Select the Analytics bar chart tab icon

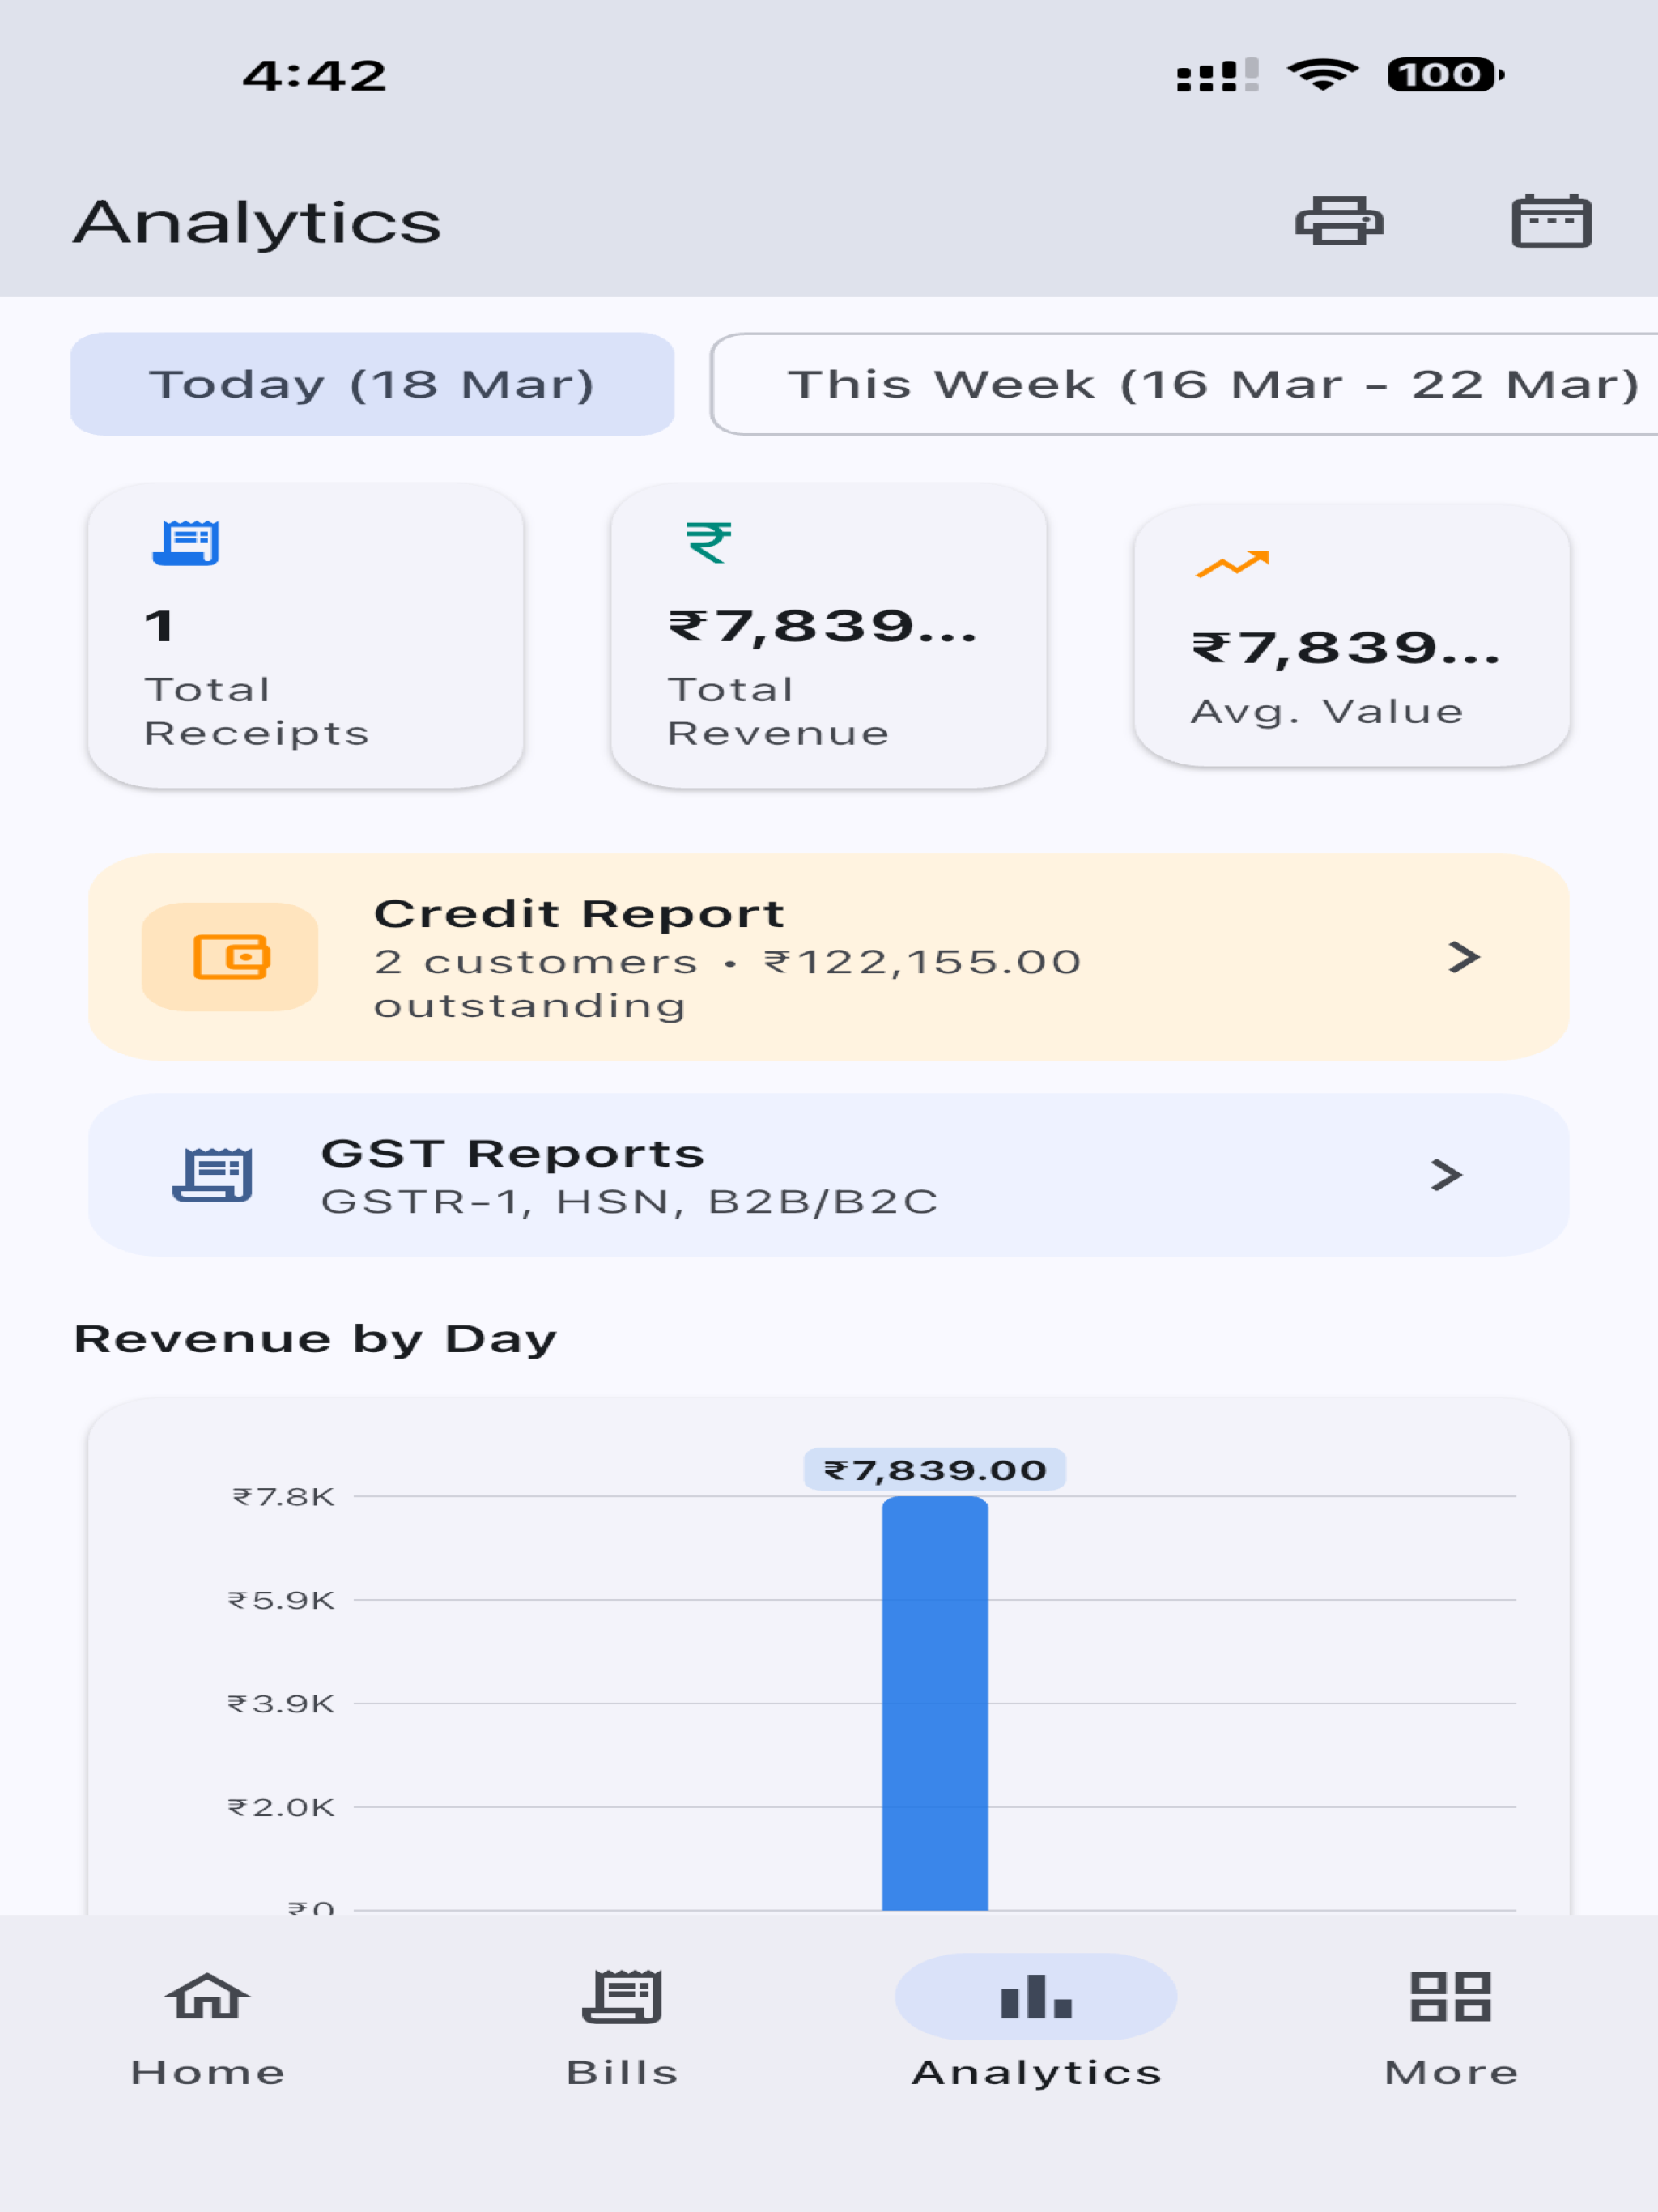[1036, 1997]
